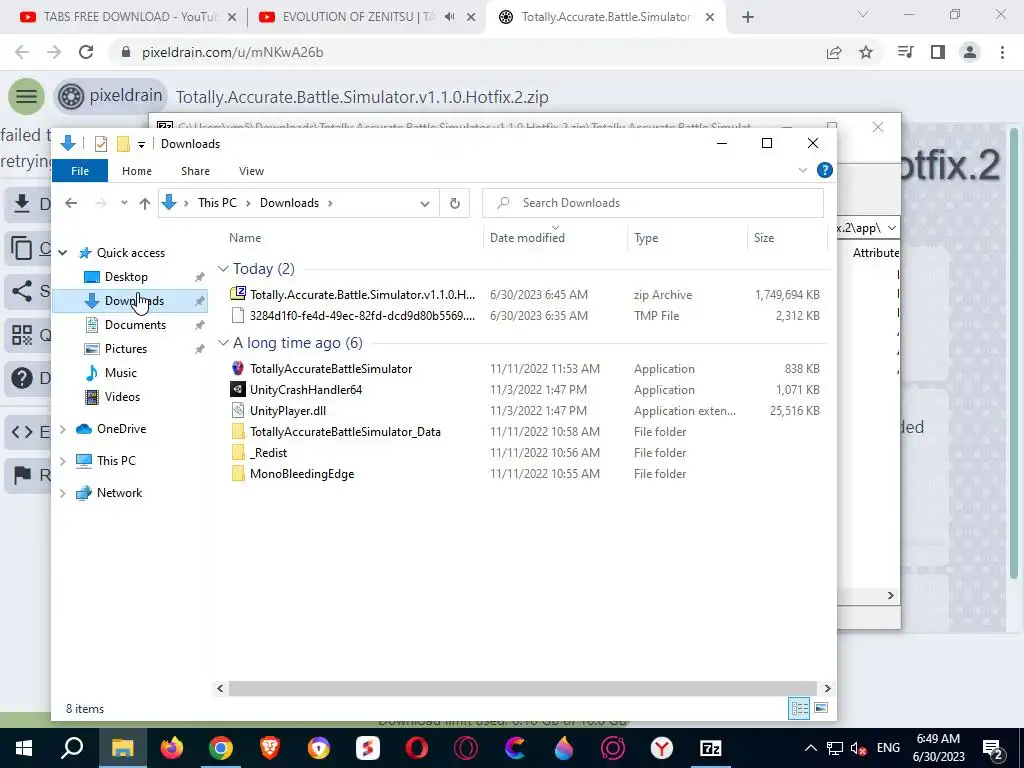Open the Share ribbon tab
Screen dimensions: 1024x768
coord(195,171)
